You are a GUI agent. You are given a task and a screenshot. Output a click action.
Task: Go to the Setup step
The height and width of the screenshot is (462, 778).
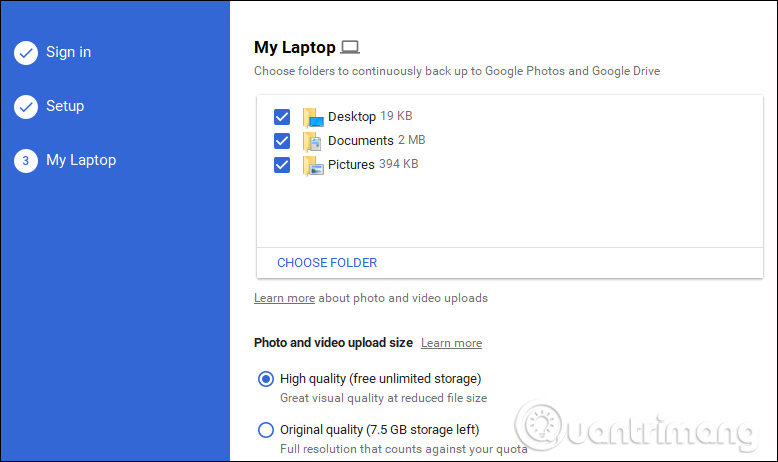tap(65, 106)
